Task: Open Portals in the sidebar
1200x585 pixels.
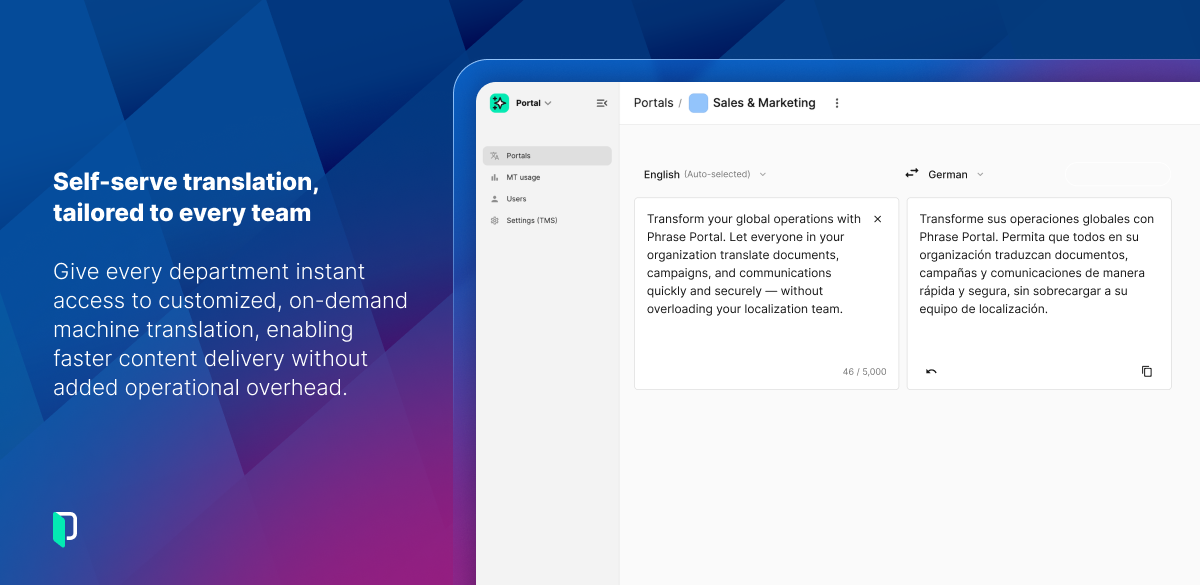Action: 547,156
